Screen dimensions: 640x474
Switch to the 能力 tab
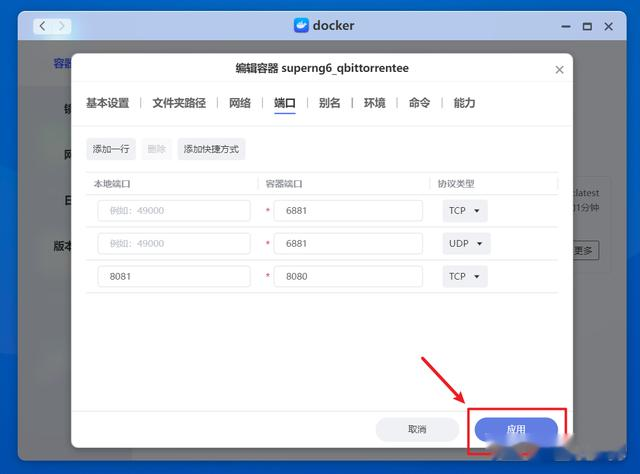tap(464, 103)
